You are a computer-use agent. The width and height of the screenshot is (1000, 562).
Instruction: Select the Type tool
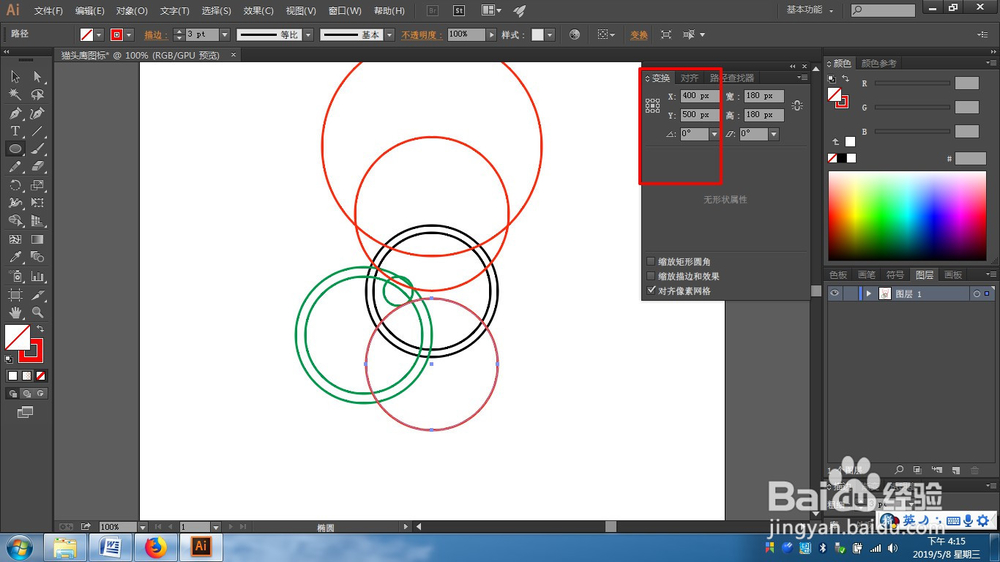click(15, 131)
